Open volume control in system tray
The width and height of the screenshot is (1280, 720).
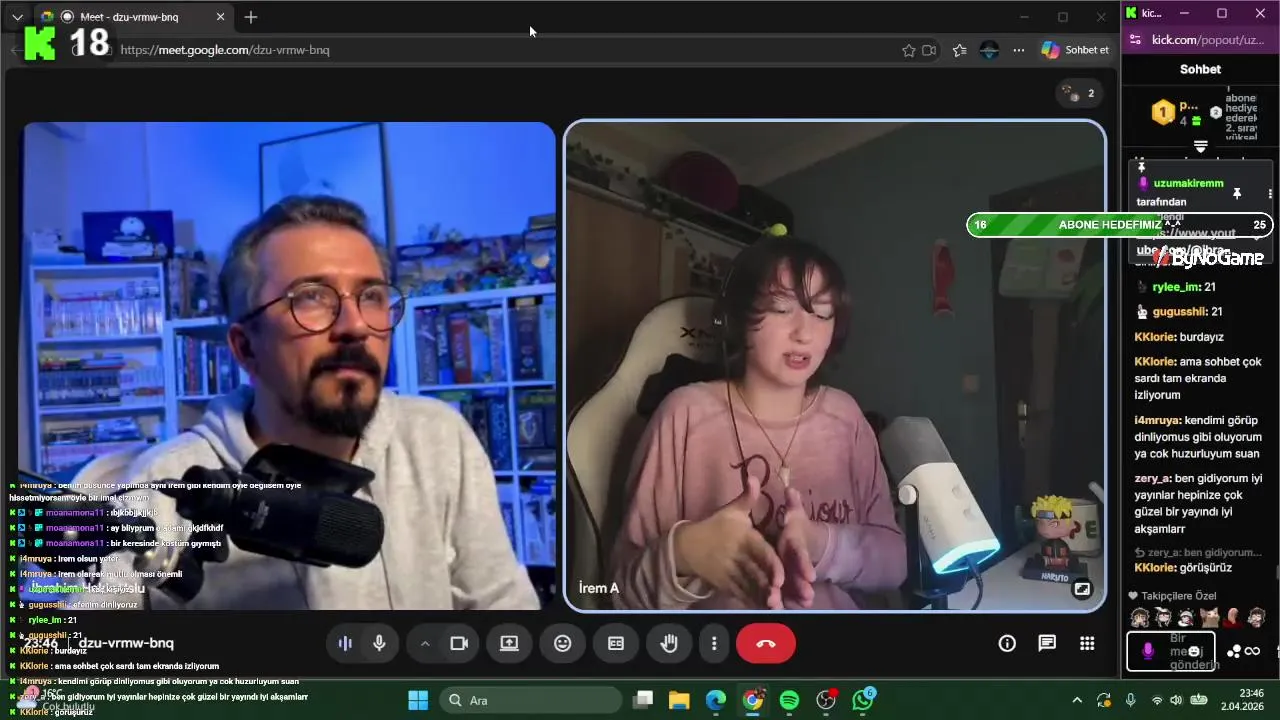[1177, 700]
